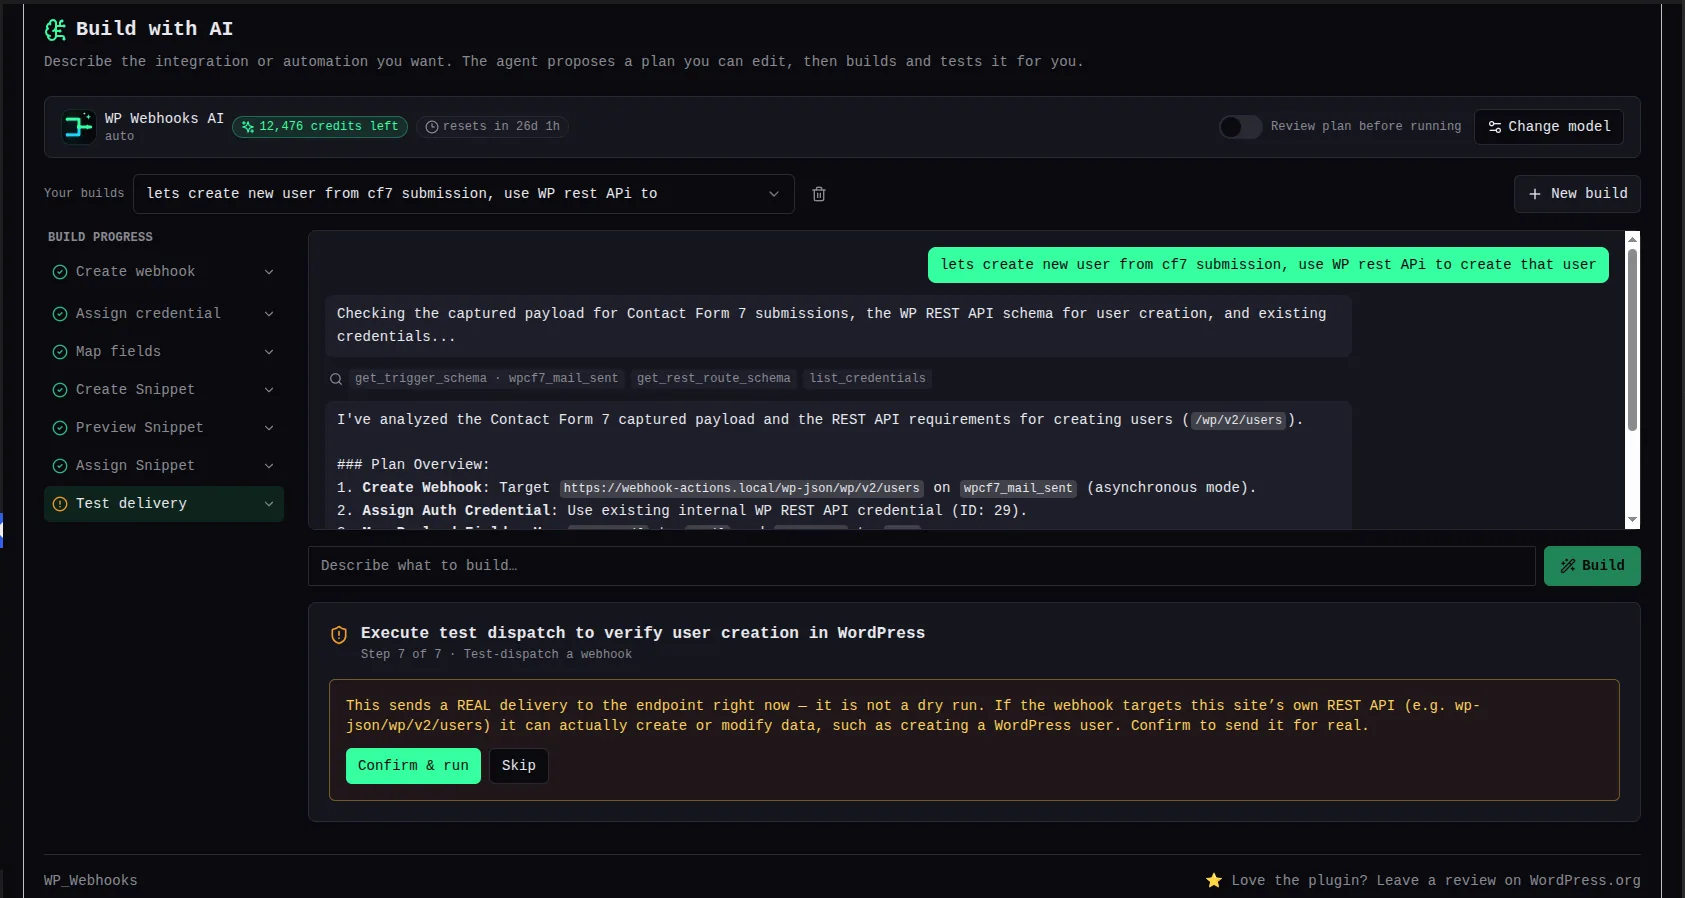Click the Describe what to build input
This screenshot has width=1685, height=898.
tap(921, 566)
